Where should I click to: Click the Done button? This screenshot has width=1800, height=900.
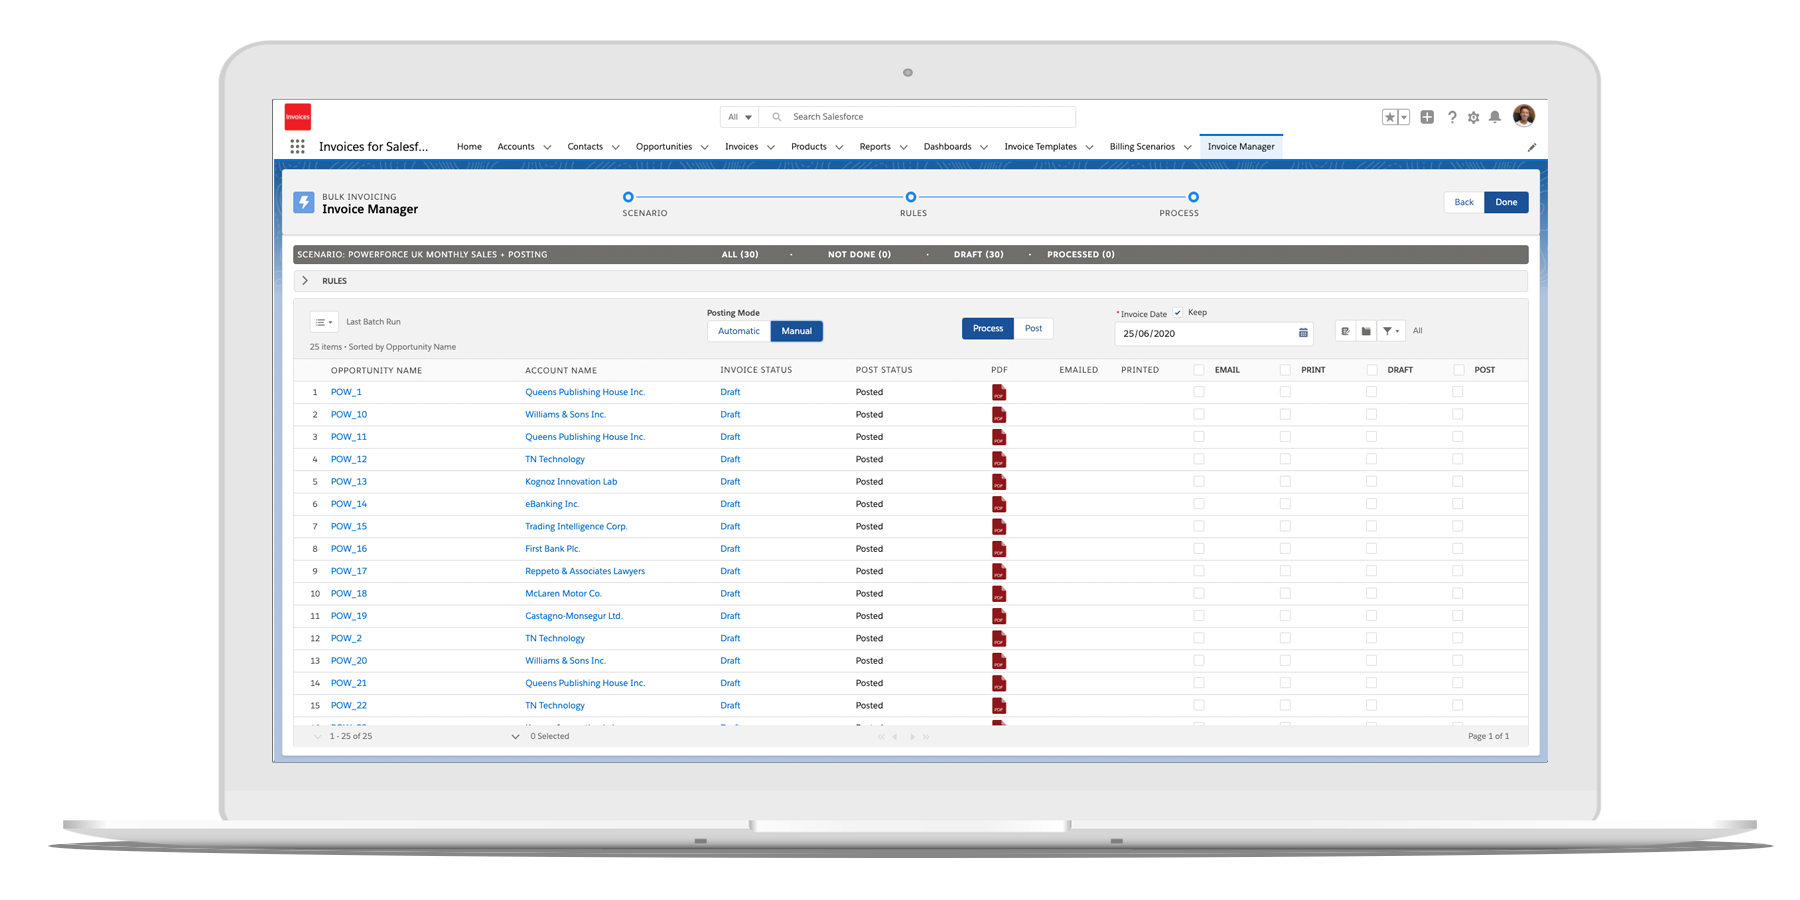click(1506, 202)
